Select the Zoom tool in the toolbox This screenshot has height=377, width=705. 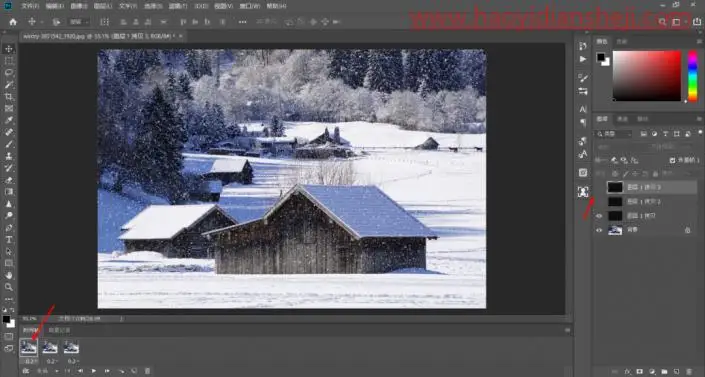point(9,287)
